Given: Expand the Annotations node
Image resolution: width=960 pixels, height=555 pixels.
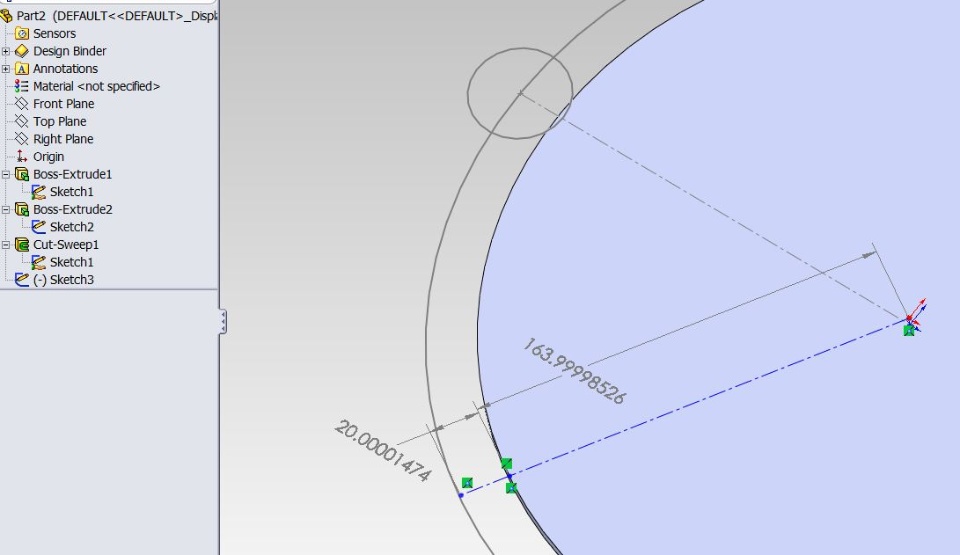Looking at the screenshot, I should [x=6, y=69].
